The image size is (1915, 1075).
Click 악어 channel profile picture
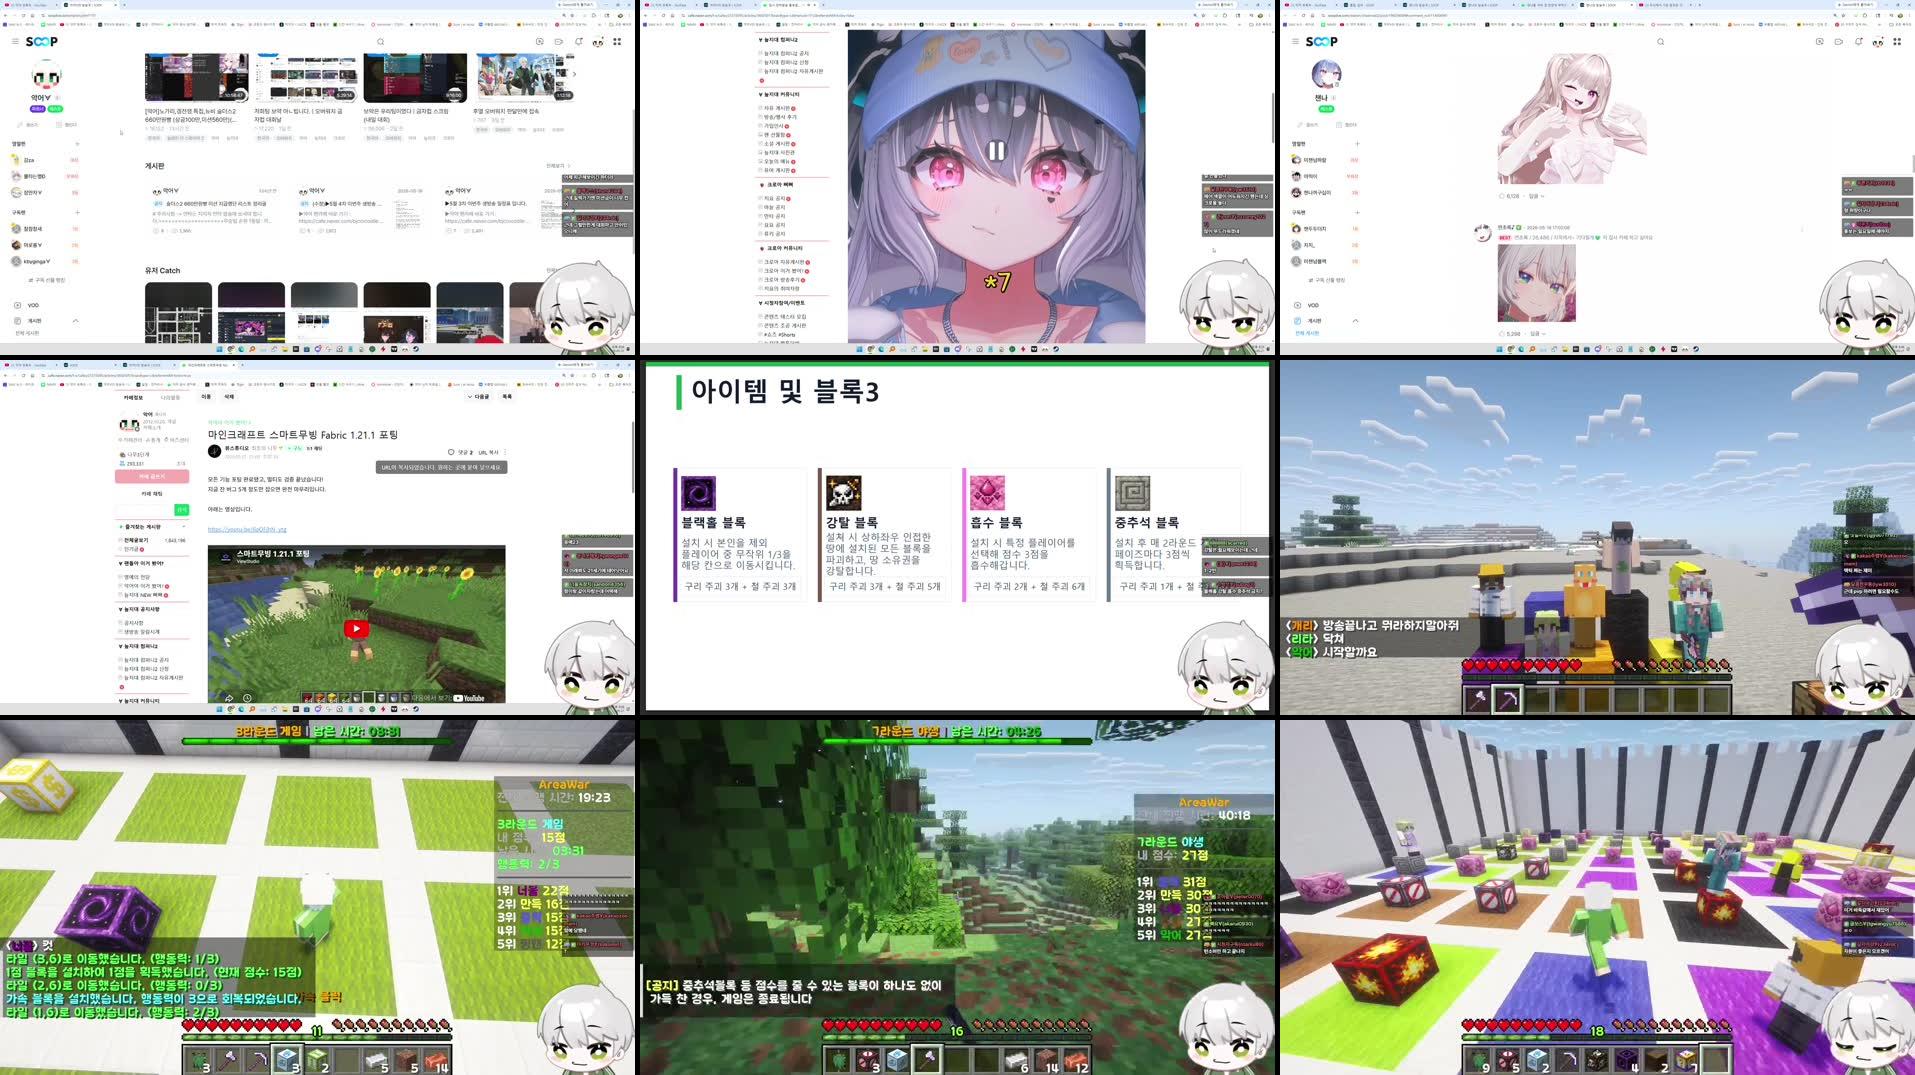46,75
